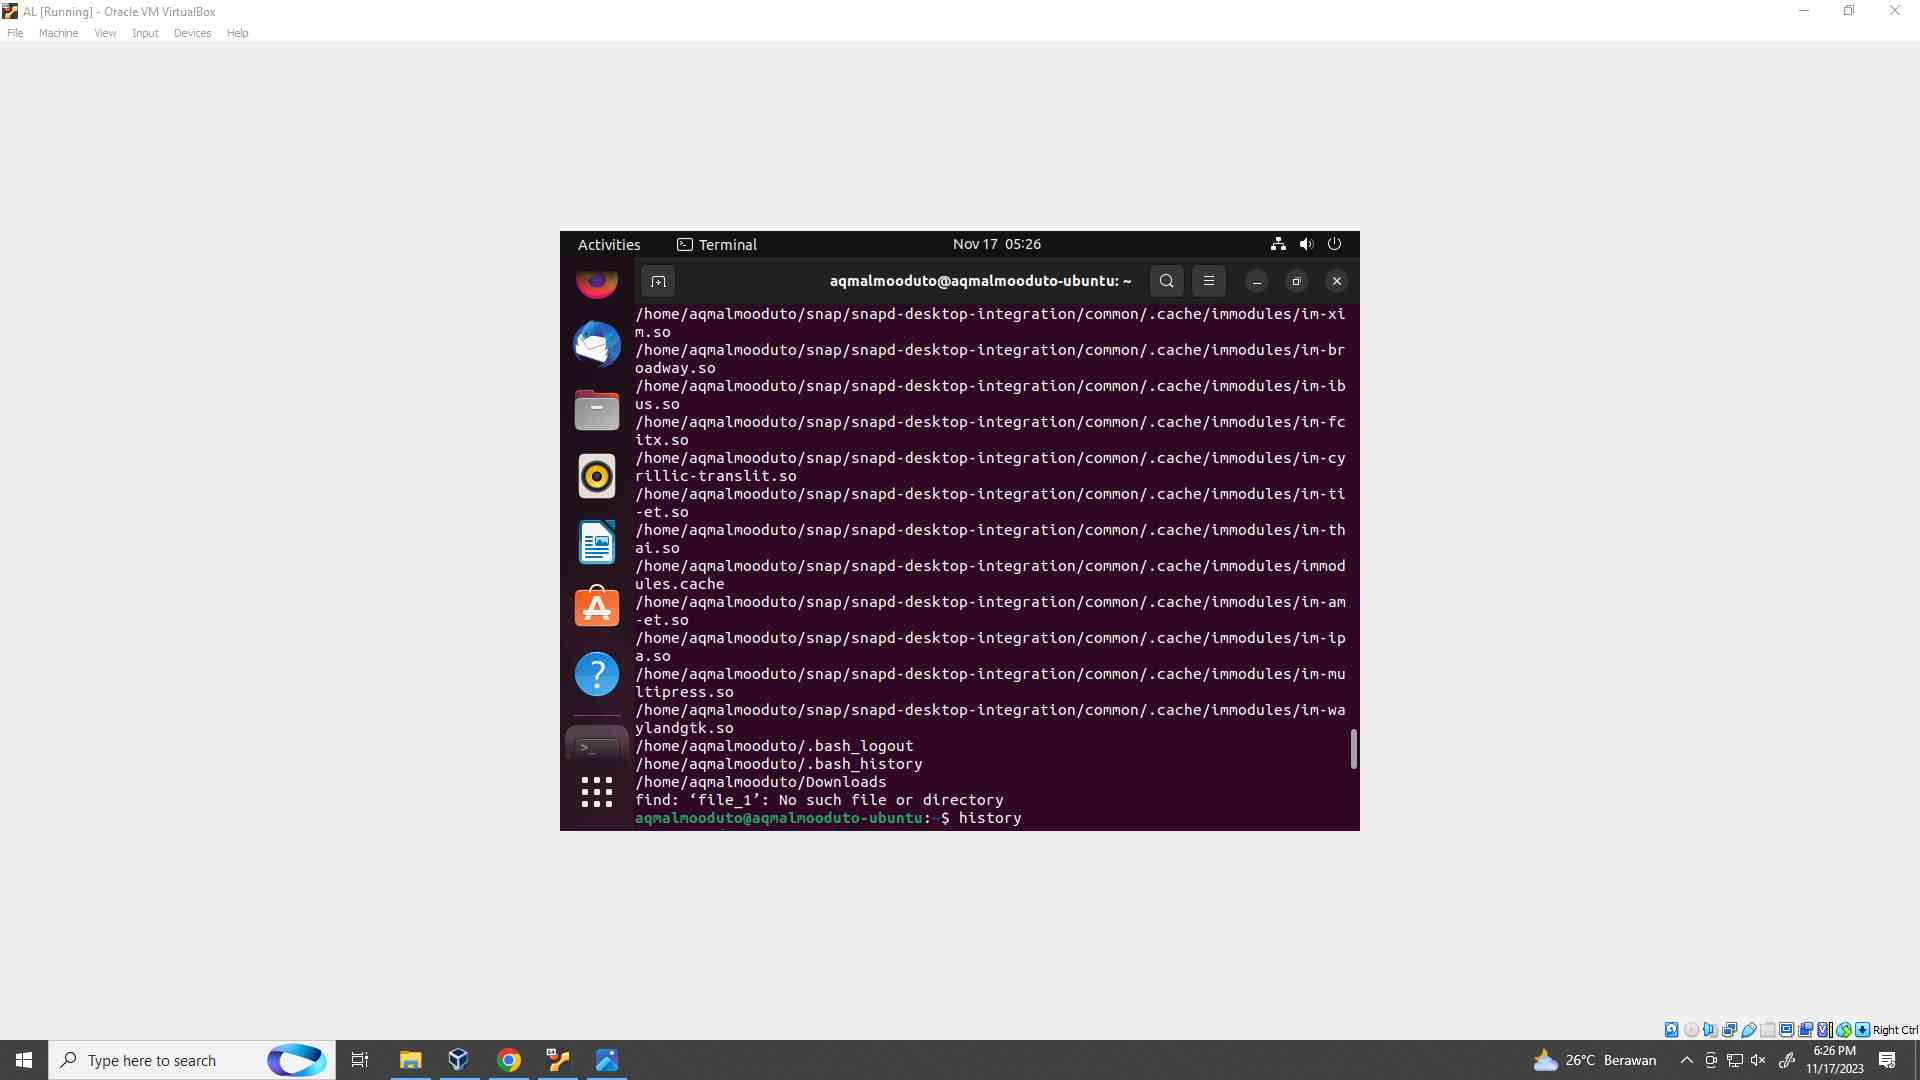This screenshot has height=1080, width=1920.
Task: Show hidden system tray icons
Action: pyautogui.click(x=1686, y=1060)
